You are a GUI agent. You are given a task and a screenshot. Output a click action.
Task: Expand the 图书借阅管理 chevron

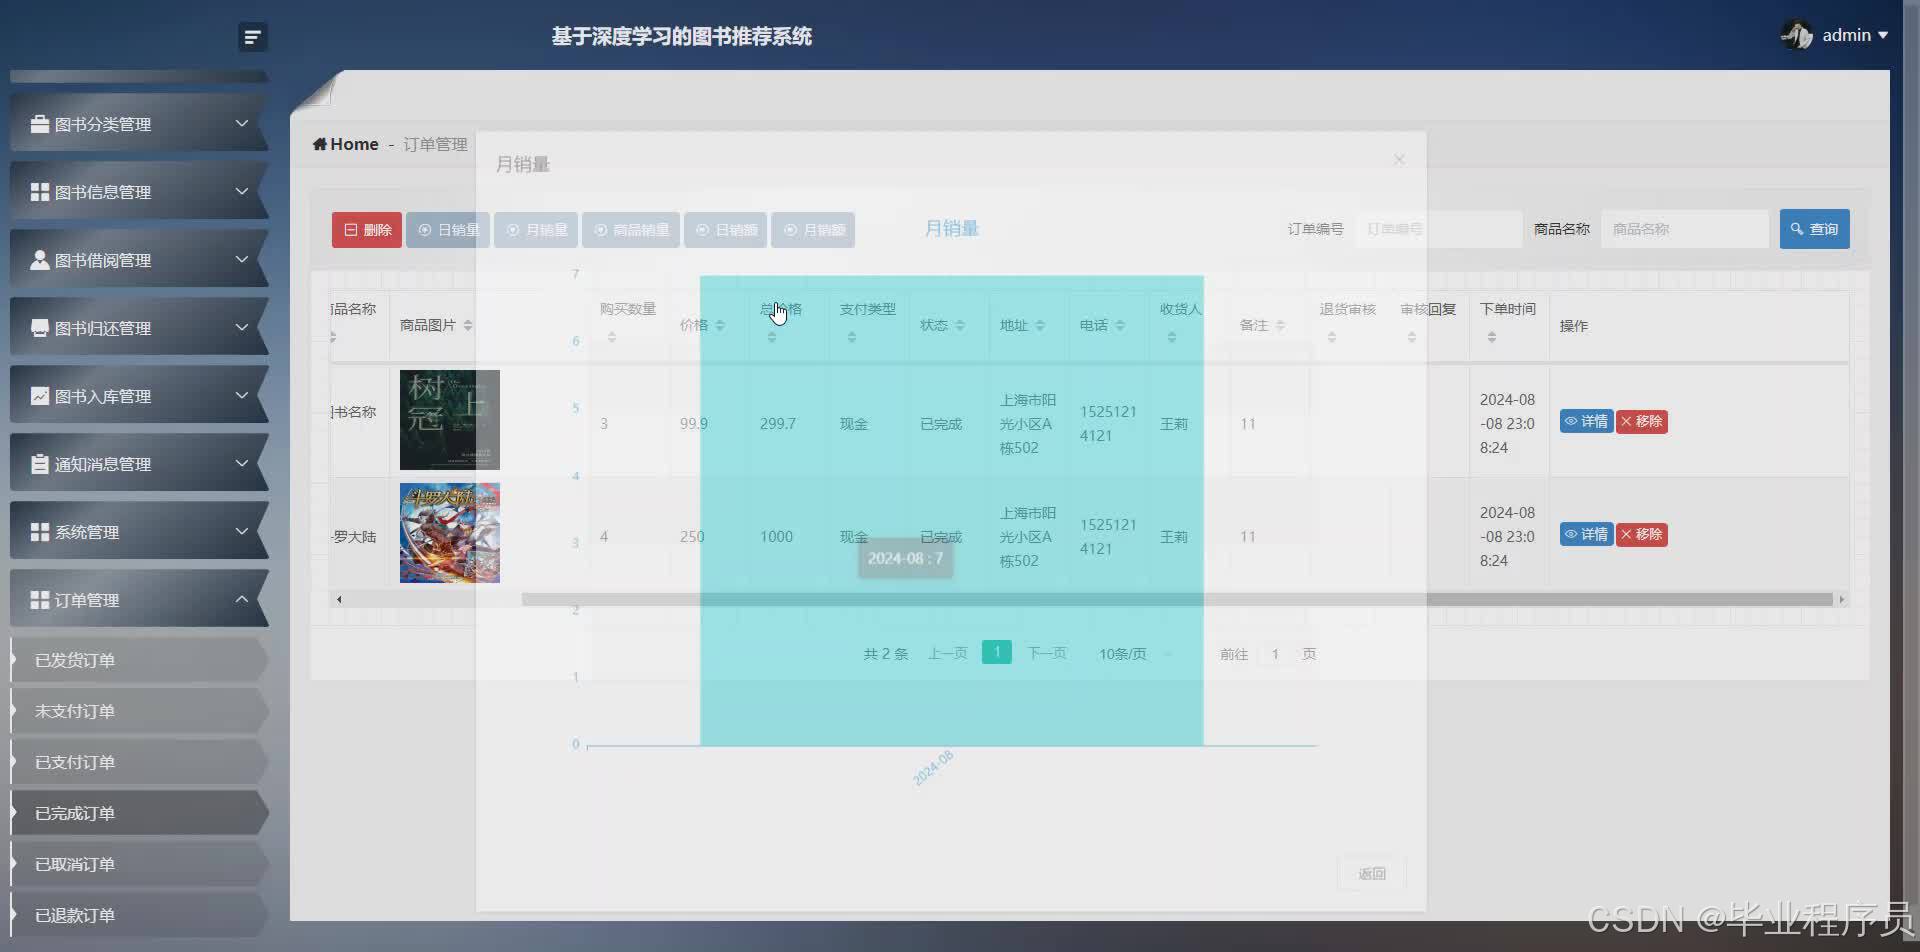(241, 259)
